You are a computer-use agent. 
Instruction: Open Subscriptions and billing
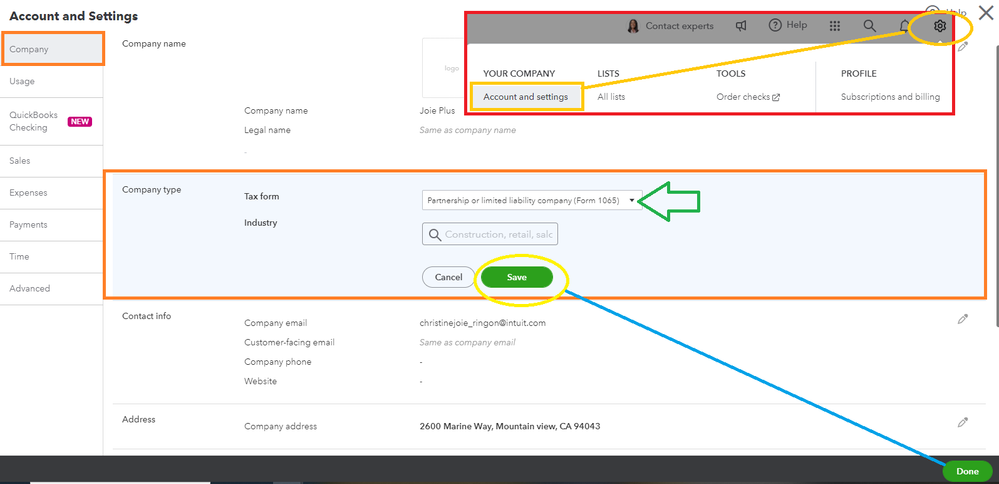(890, 97)
